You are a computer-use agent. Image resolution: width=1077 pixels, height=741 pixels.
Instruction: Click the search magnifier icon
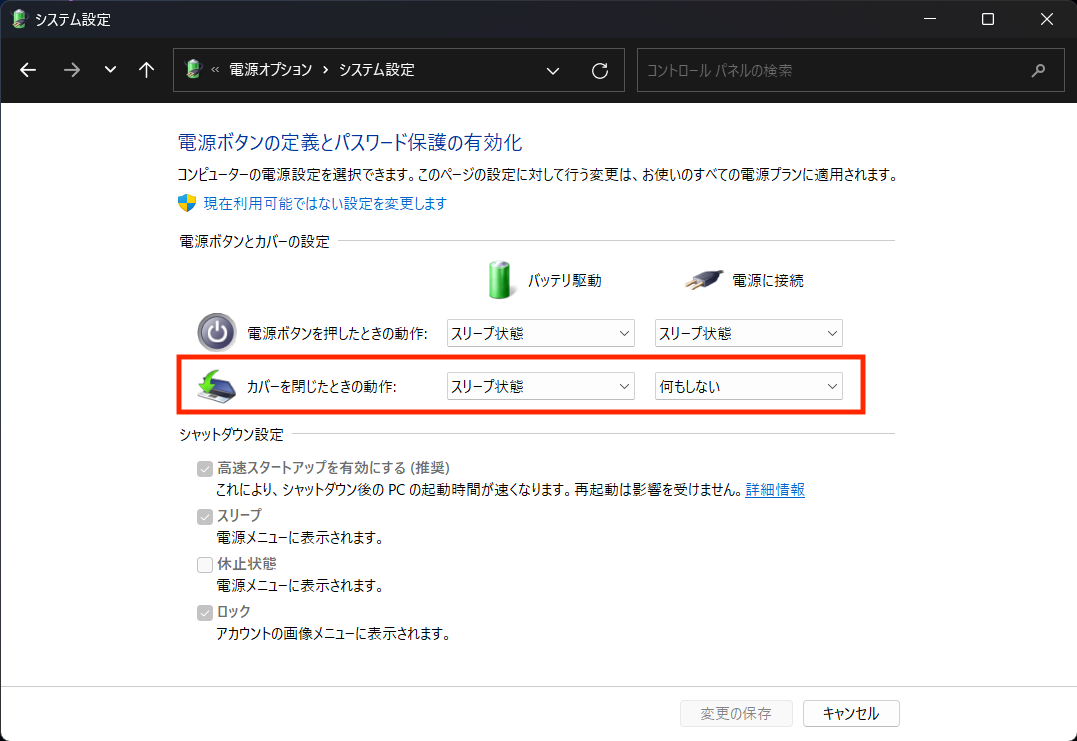click(1039, 70)
